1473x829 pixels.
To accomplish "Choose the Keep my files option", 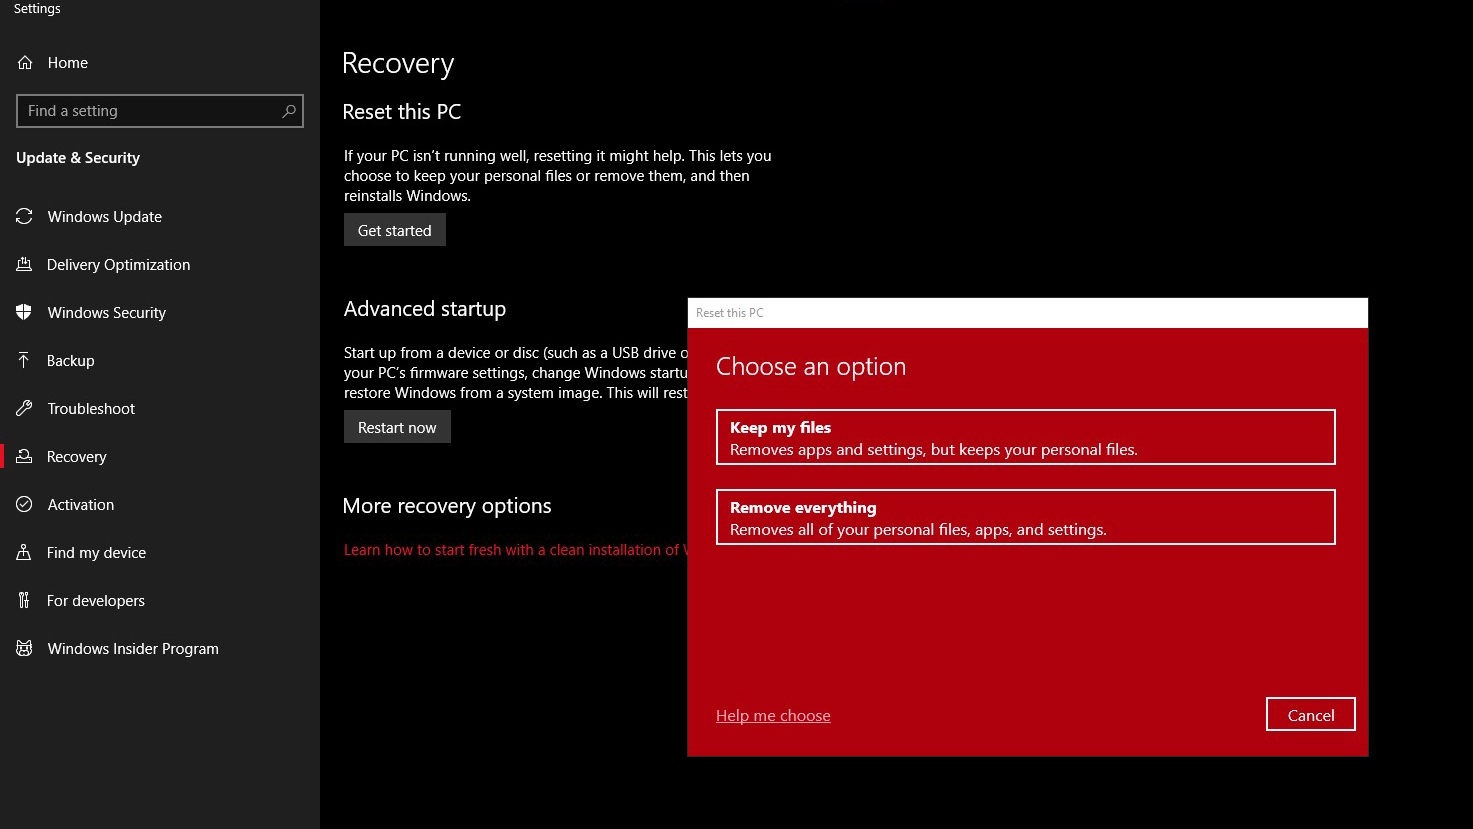I will point(1026,437).
